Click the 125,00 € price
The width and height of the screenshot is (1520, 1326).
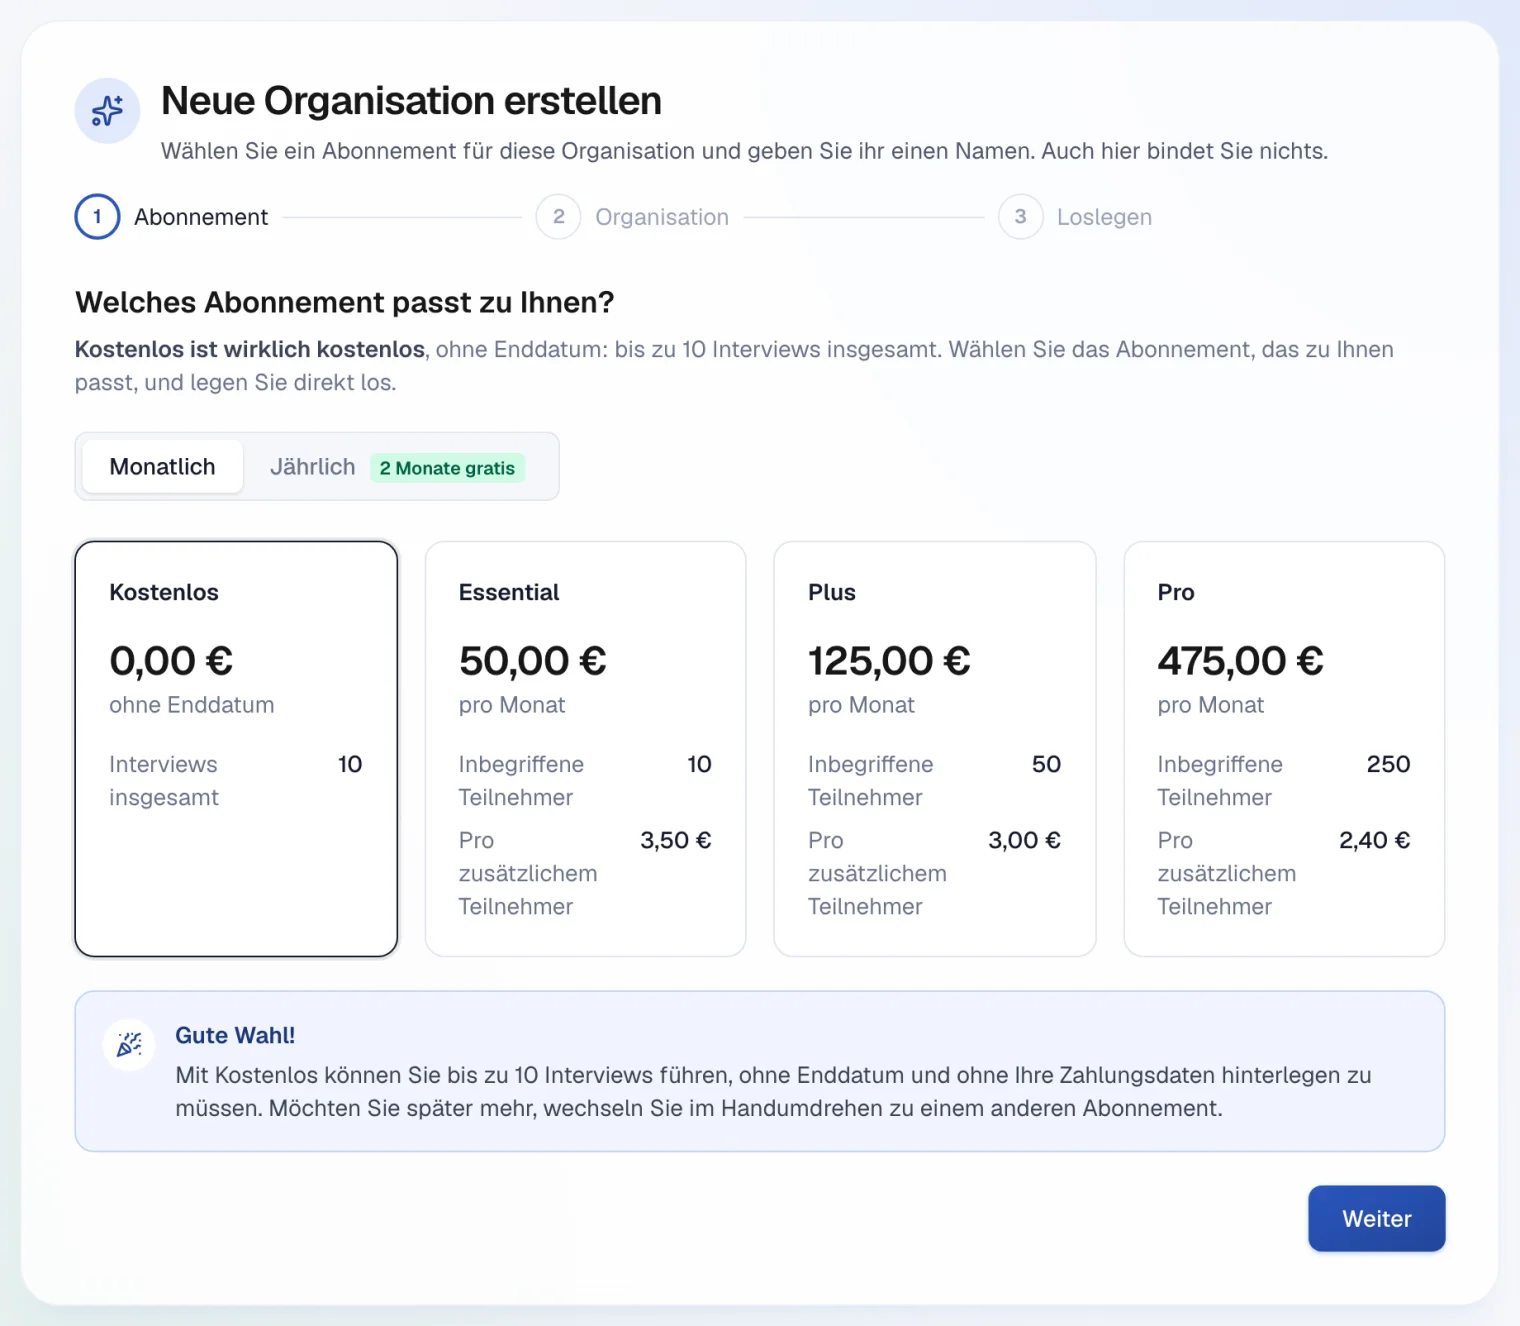point(889,661)
